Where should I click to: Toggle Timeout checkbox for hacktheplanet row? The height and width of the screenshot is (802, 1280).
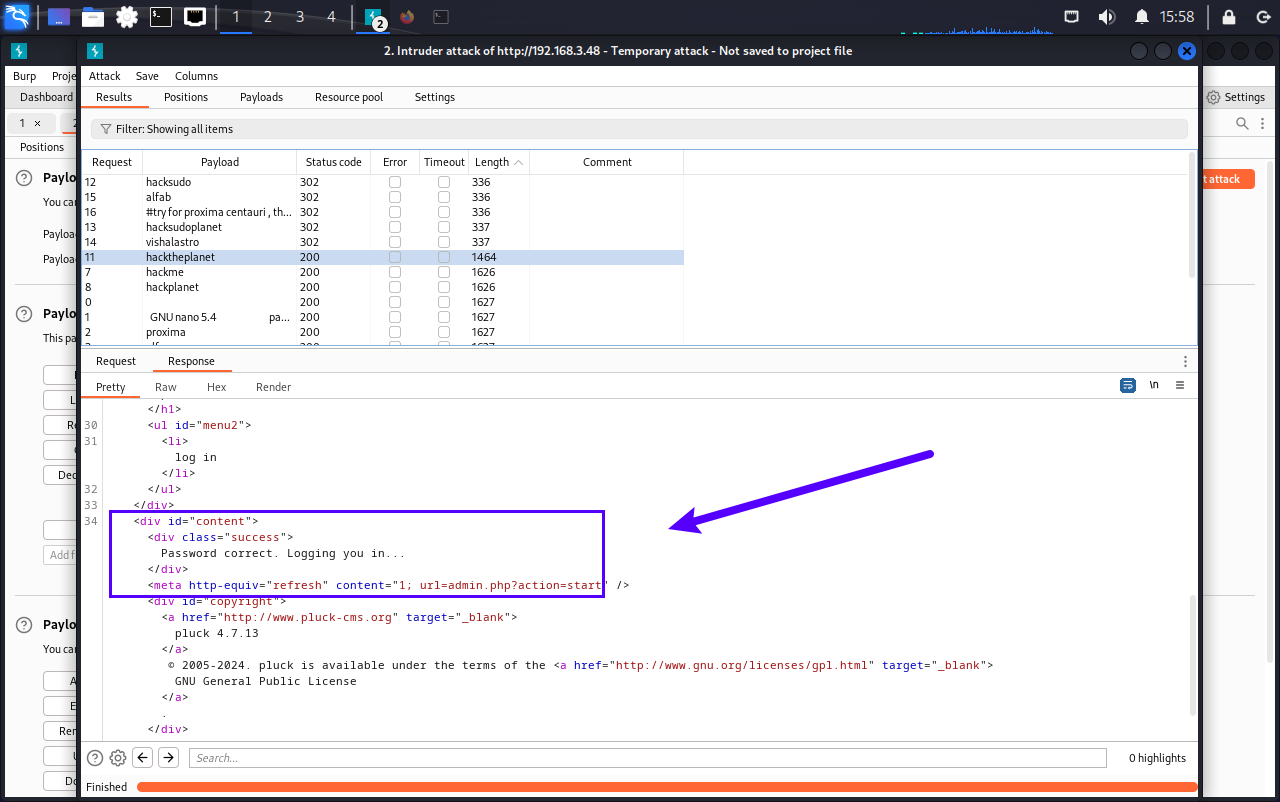pos(444,257)
